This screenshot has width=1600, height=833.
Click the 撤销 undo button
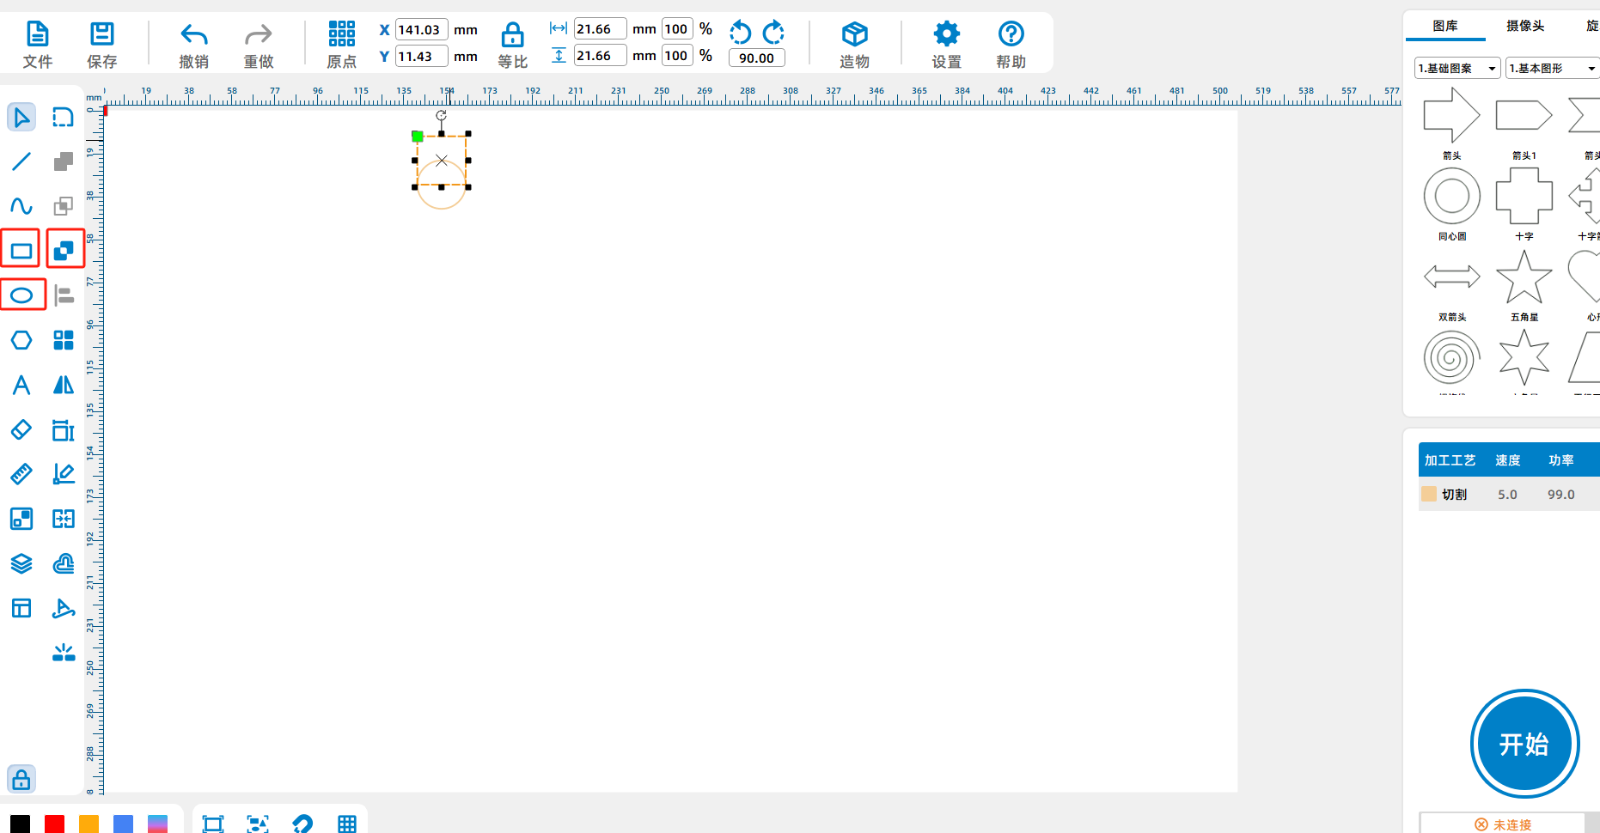point(194,45)
